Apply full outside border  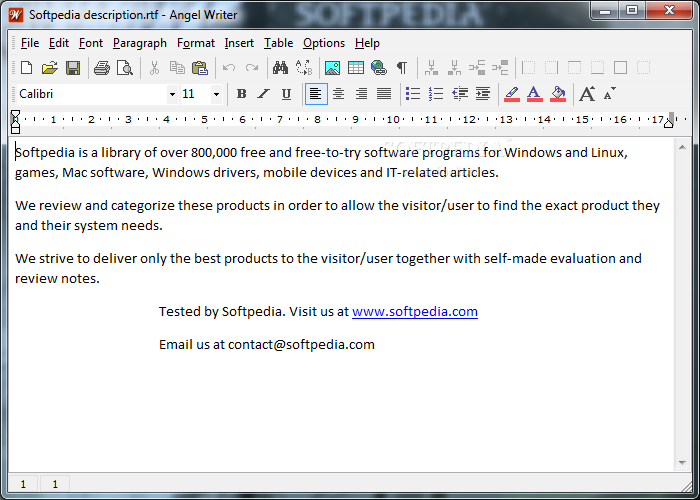click(x=621, y=68)
